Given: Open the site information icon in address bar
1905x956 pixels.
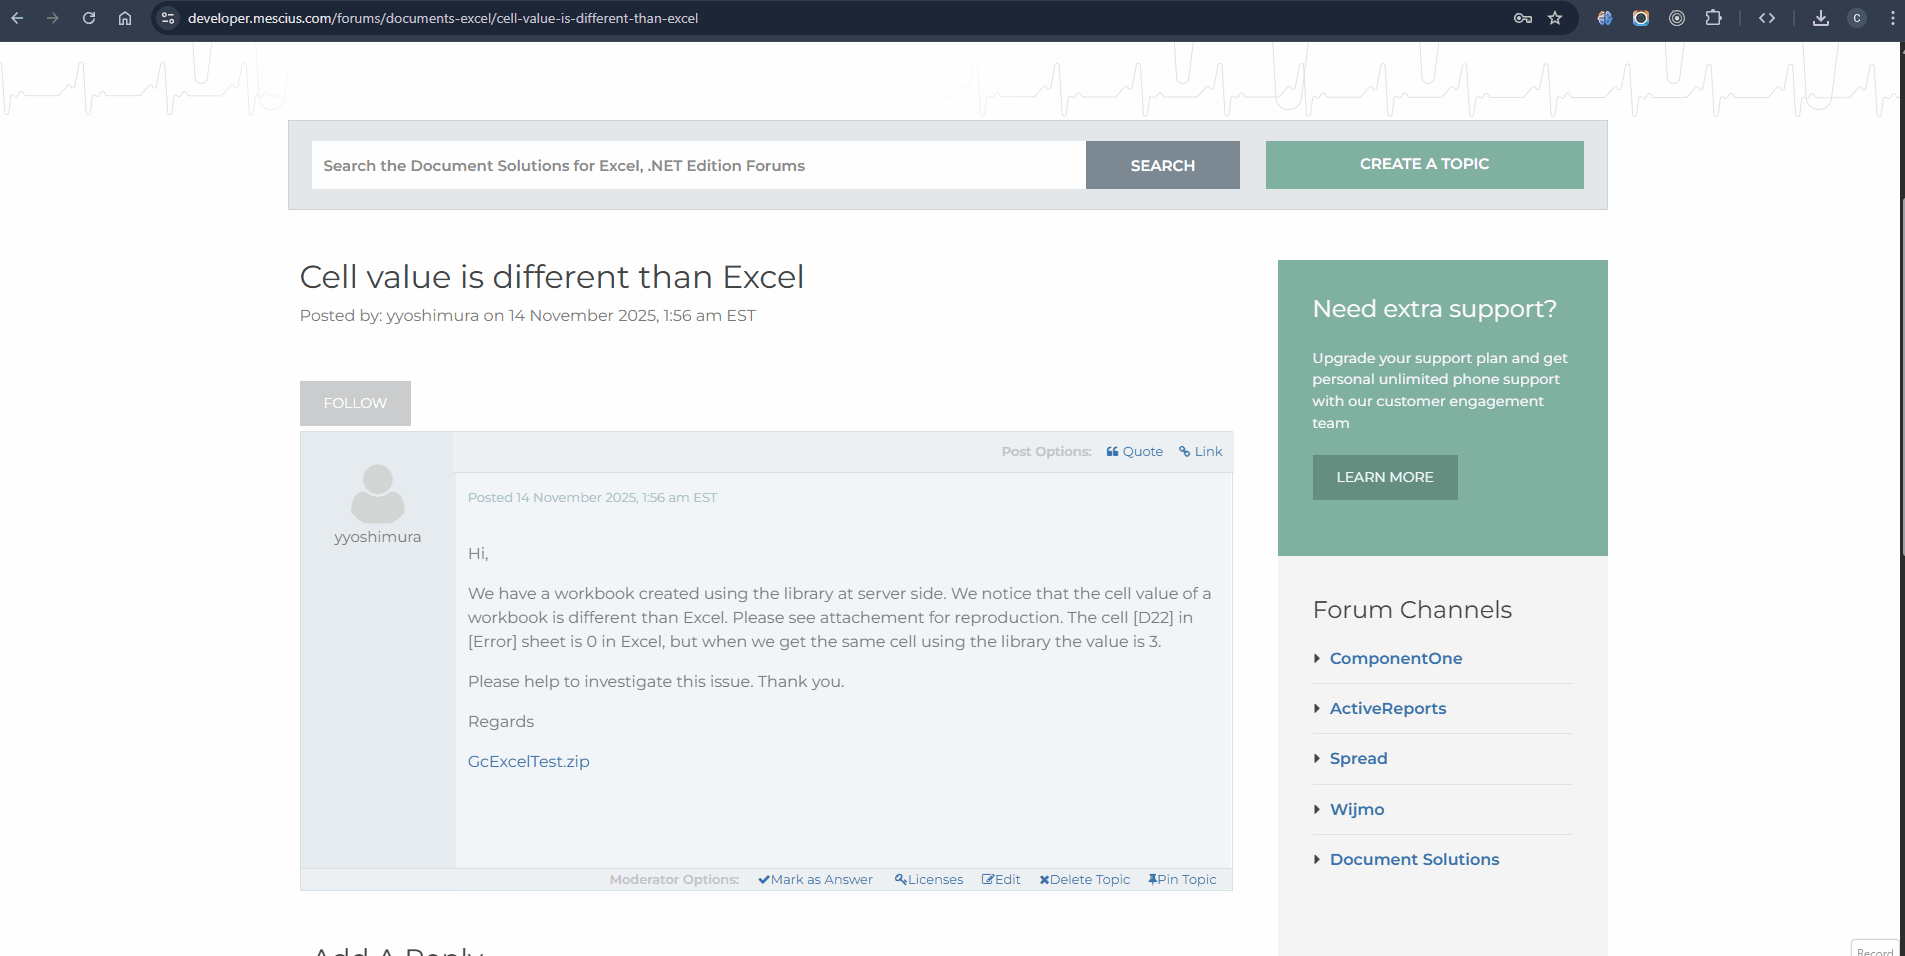Looking at the screenshot, I should (168, 18).
